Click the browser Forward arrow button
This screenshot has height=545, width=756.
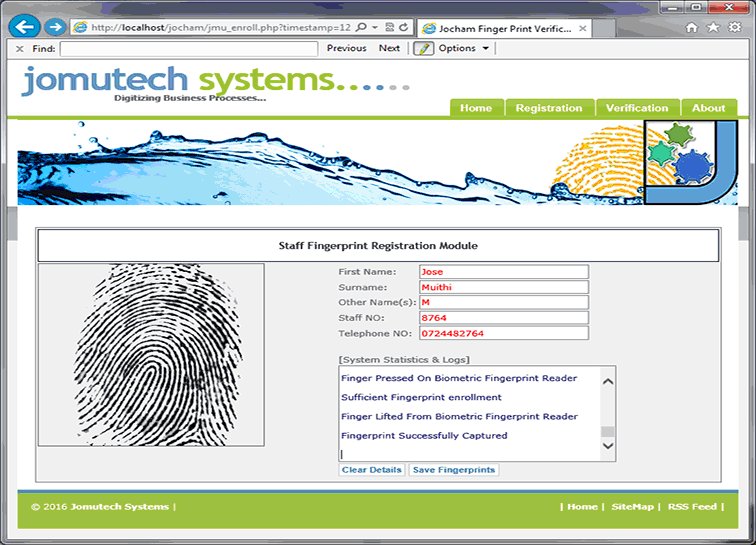coord(55,27)
